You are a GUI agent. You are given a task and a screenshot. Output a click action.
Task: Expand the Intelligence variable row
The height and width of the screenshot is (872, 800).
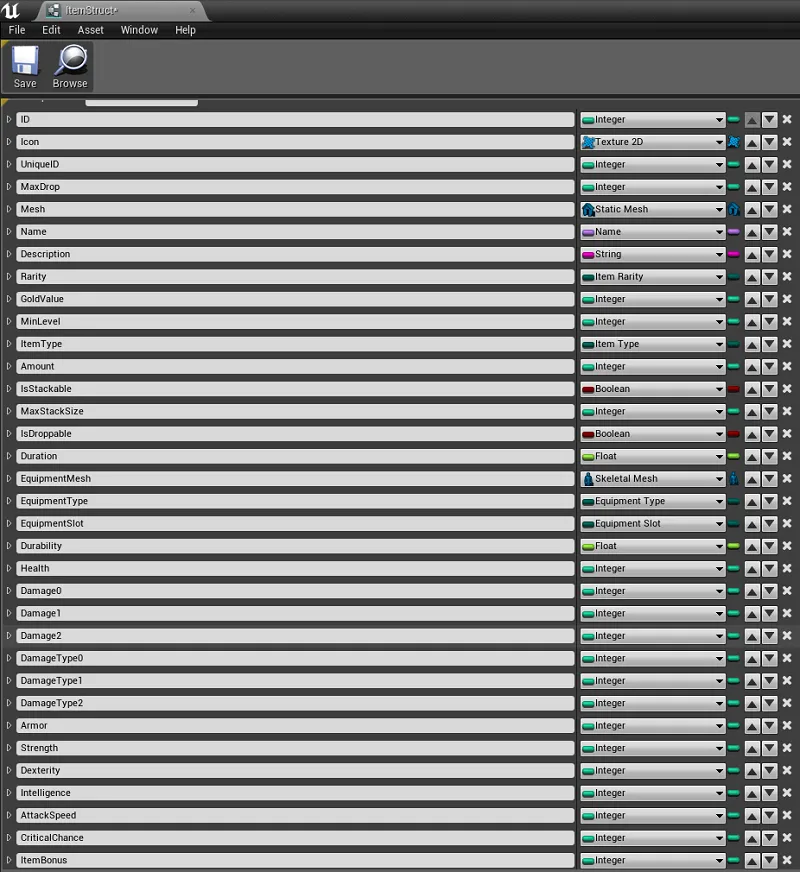tap(9, 793)
